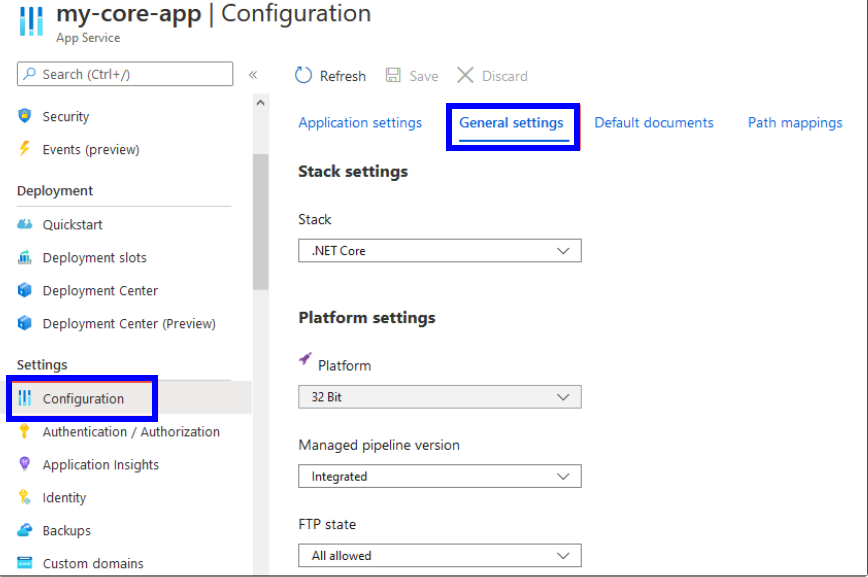This screenshot has width=868, height=577.
Task: Click the Deployment slots chart icon
Action: 24,257
